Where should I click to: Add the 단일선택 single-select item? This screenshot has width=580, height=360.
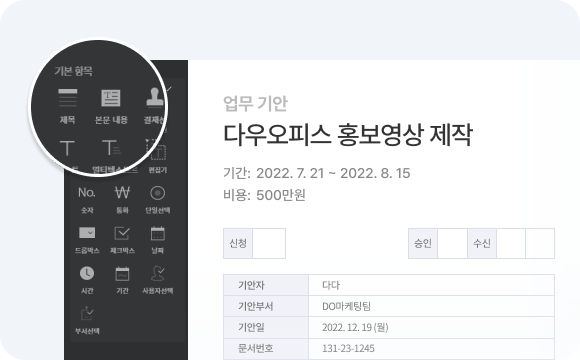pyautogui.click(x=158, y=200)
